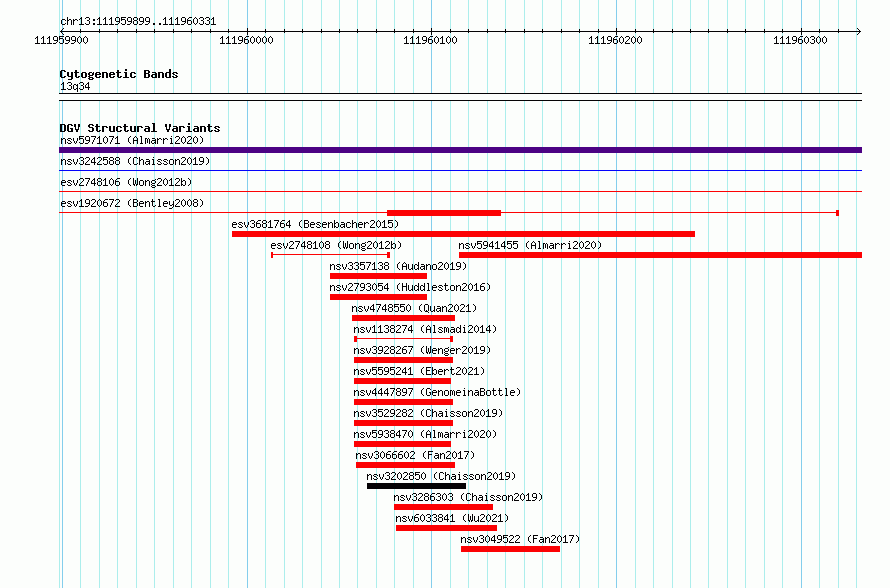Screen dimensions: 890x588
Task: Click the 111959900 ruler position label
Action: [x=61, y=40]
